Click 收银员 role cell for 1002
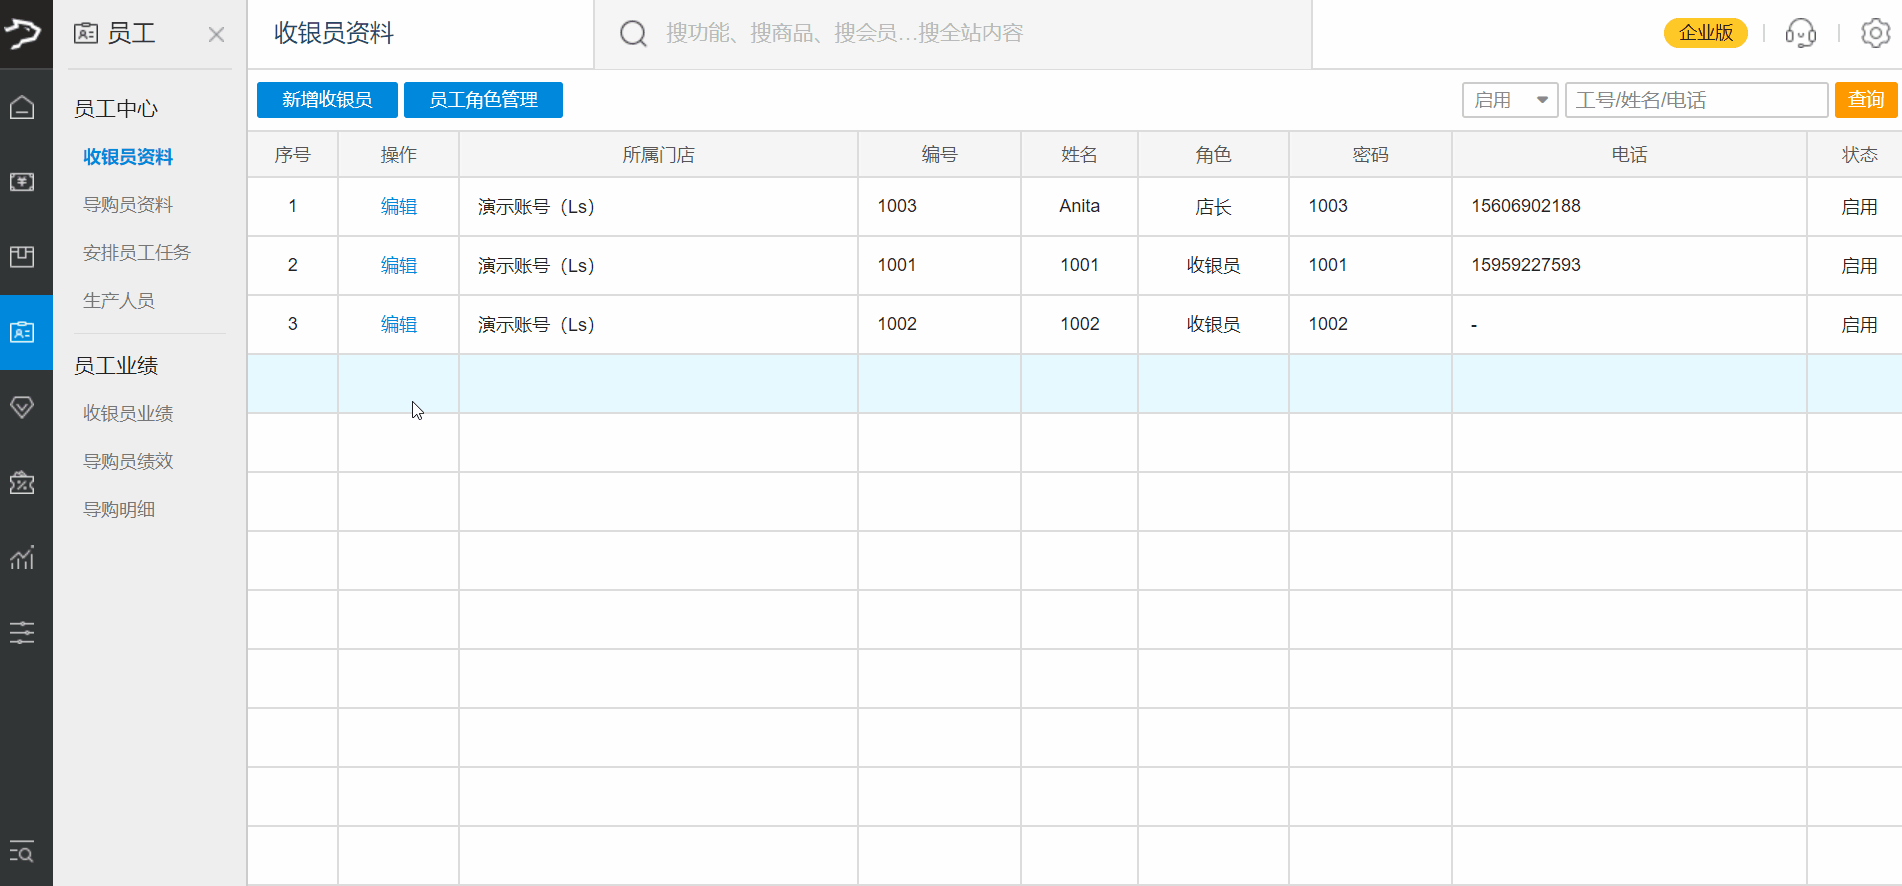The height and width of the screenshot is (886, 1902). (1213, 325)
